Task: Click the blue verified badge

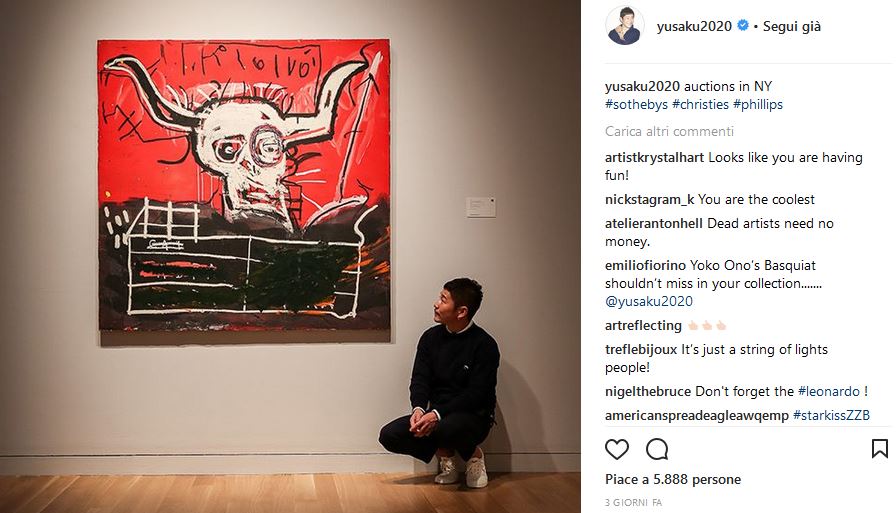Action: click(x=743, y=26)
